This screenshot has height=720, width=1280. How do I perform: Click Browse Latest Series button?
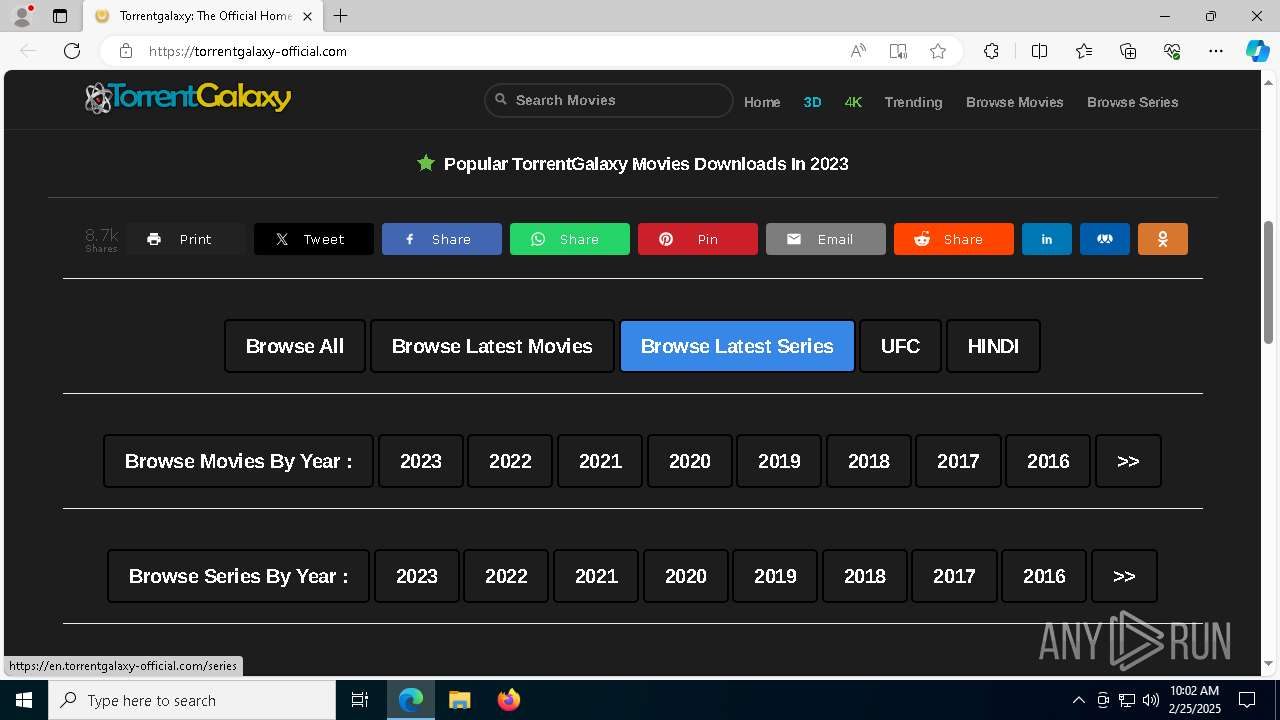coord(737,346)
